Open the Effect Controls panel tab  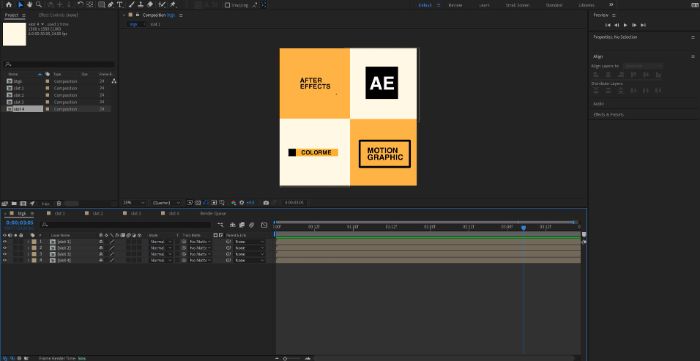point(58,15)
